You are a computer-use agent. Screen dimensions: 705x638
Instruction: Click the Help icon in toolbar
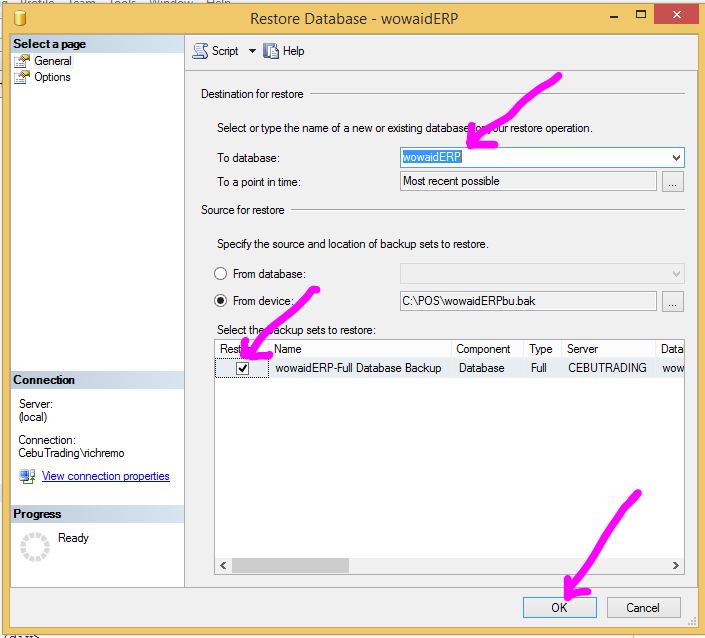[270, 51]
